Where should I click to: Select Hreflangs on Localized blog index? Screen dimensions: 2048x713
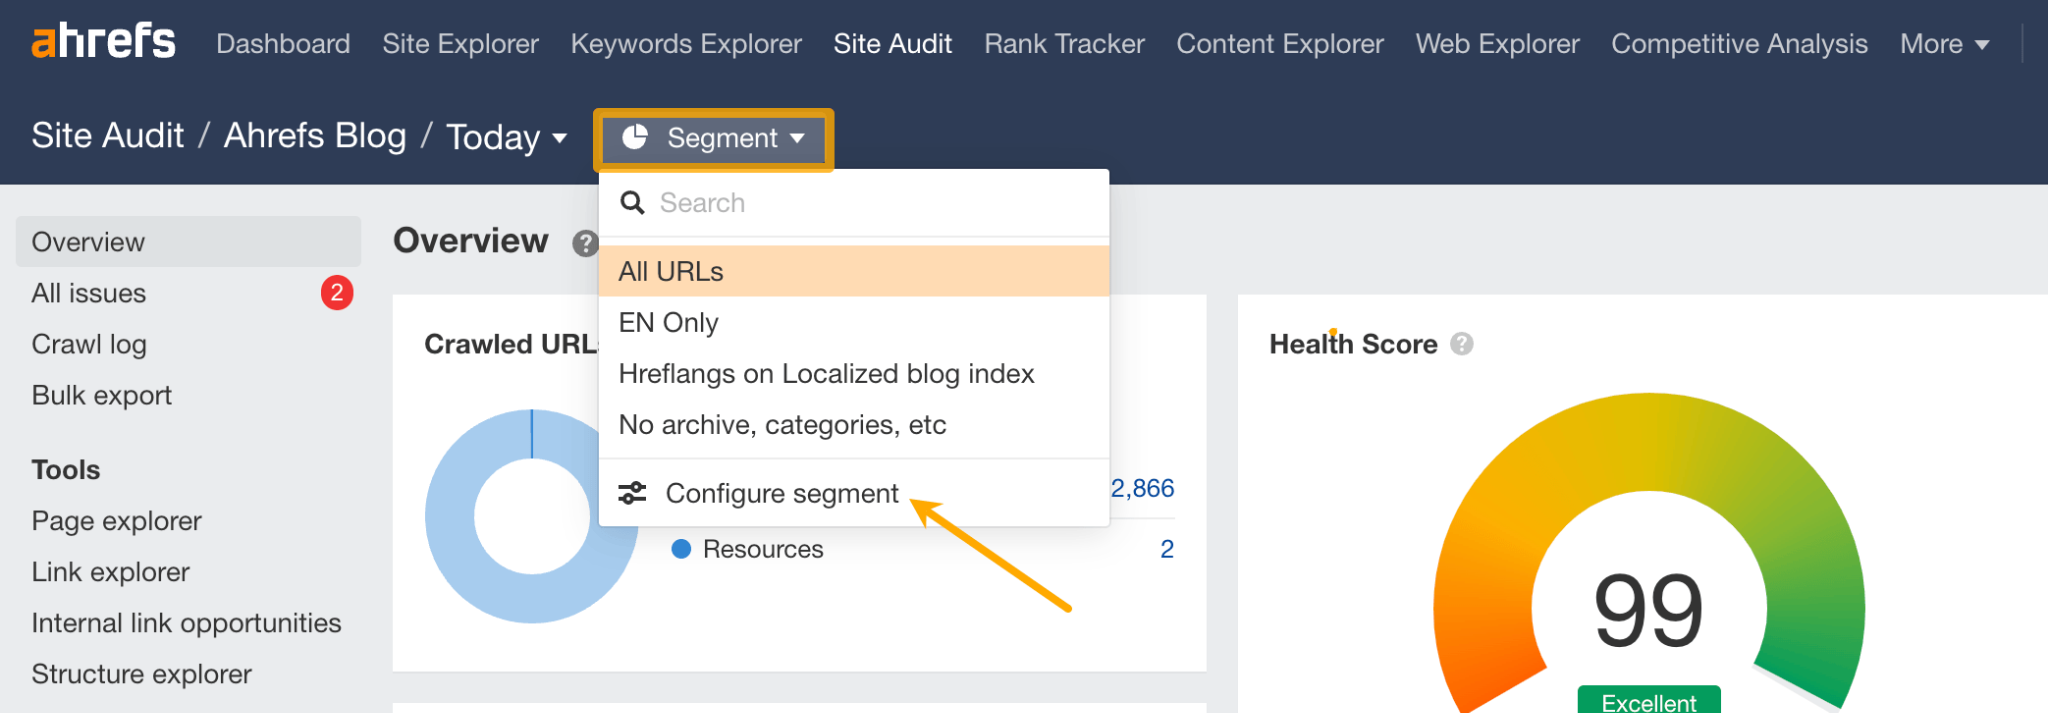(x=854, y=373)
